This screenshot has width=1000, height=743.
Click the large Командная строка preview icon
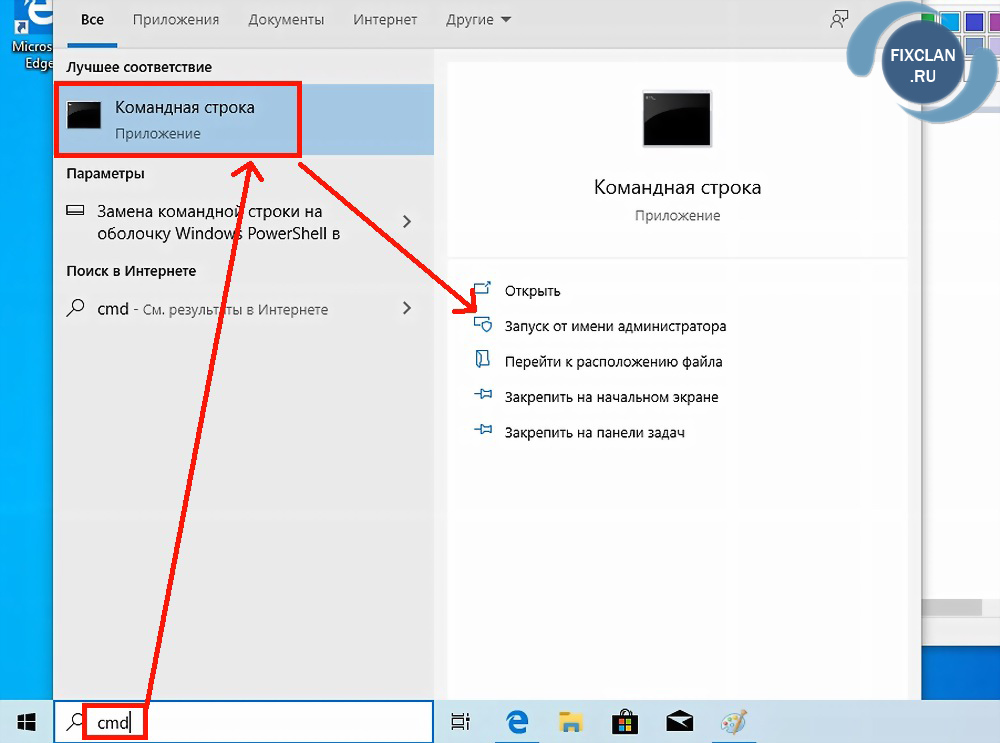(677, 120)
